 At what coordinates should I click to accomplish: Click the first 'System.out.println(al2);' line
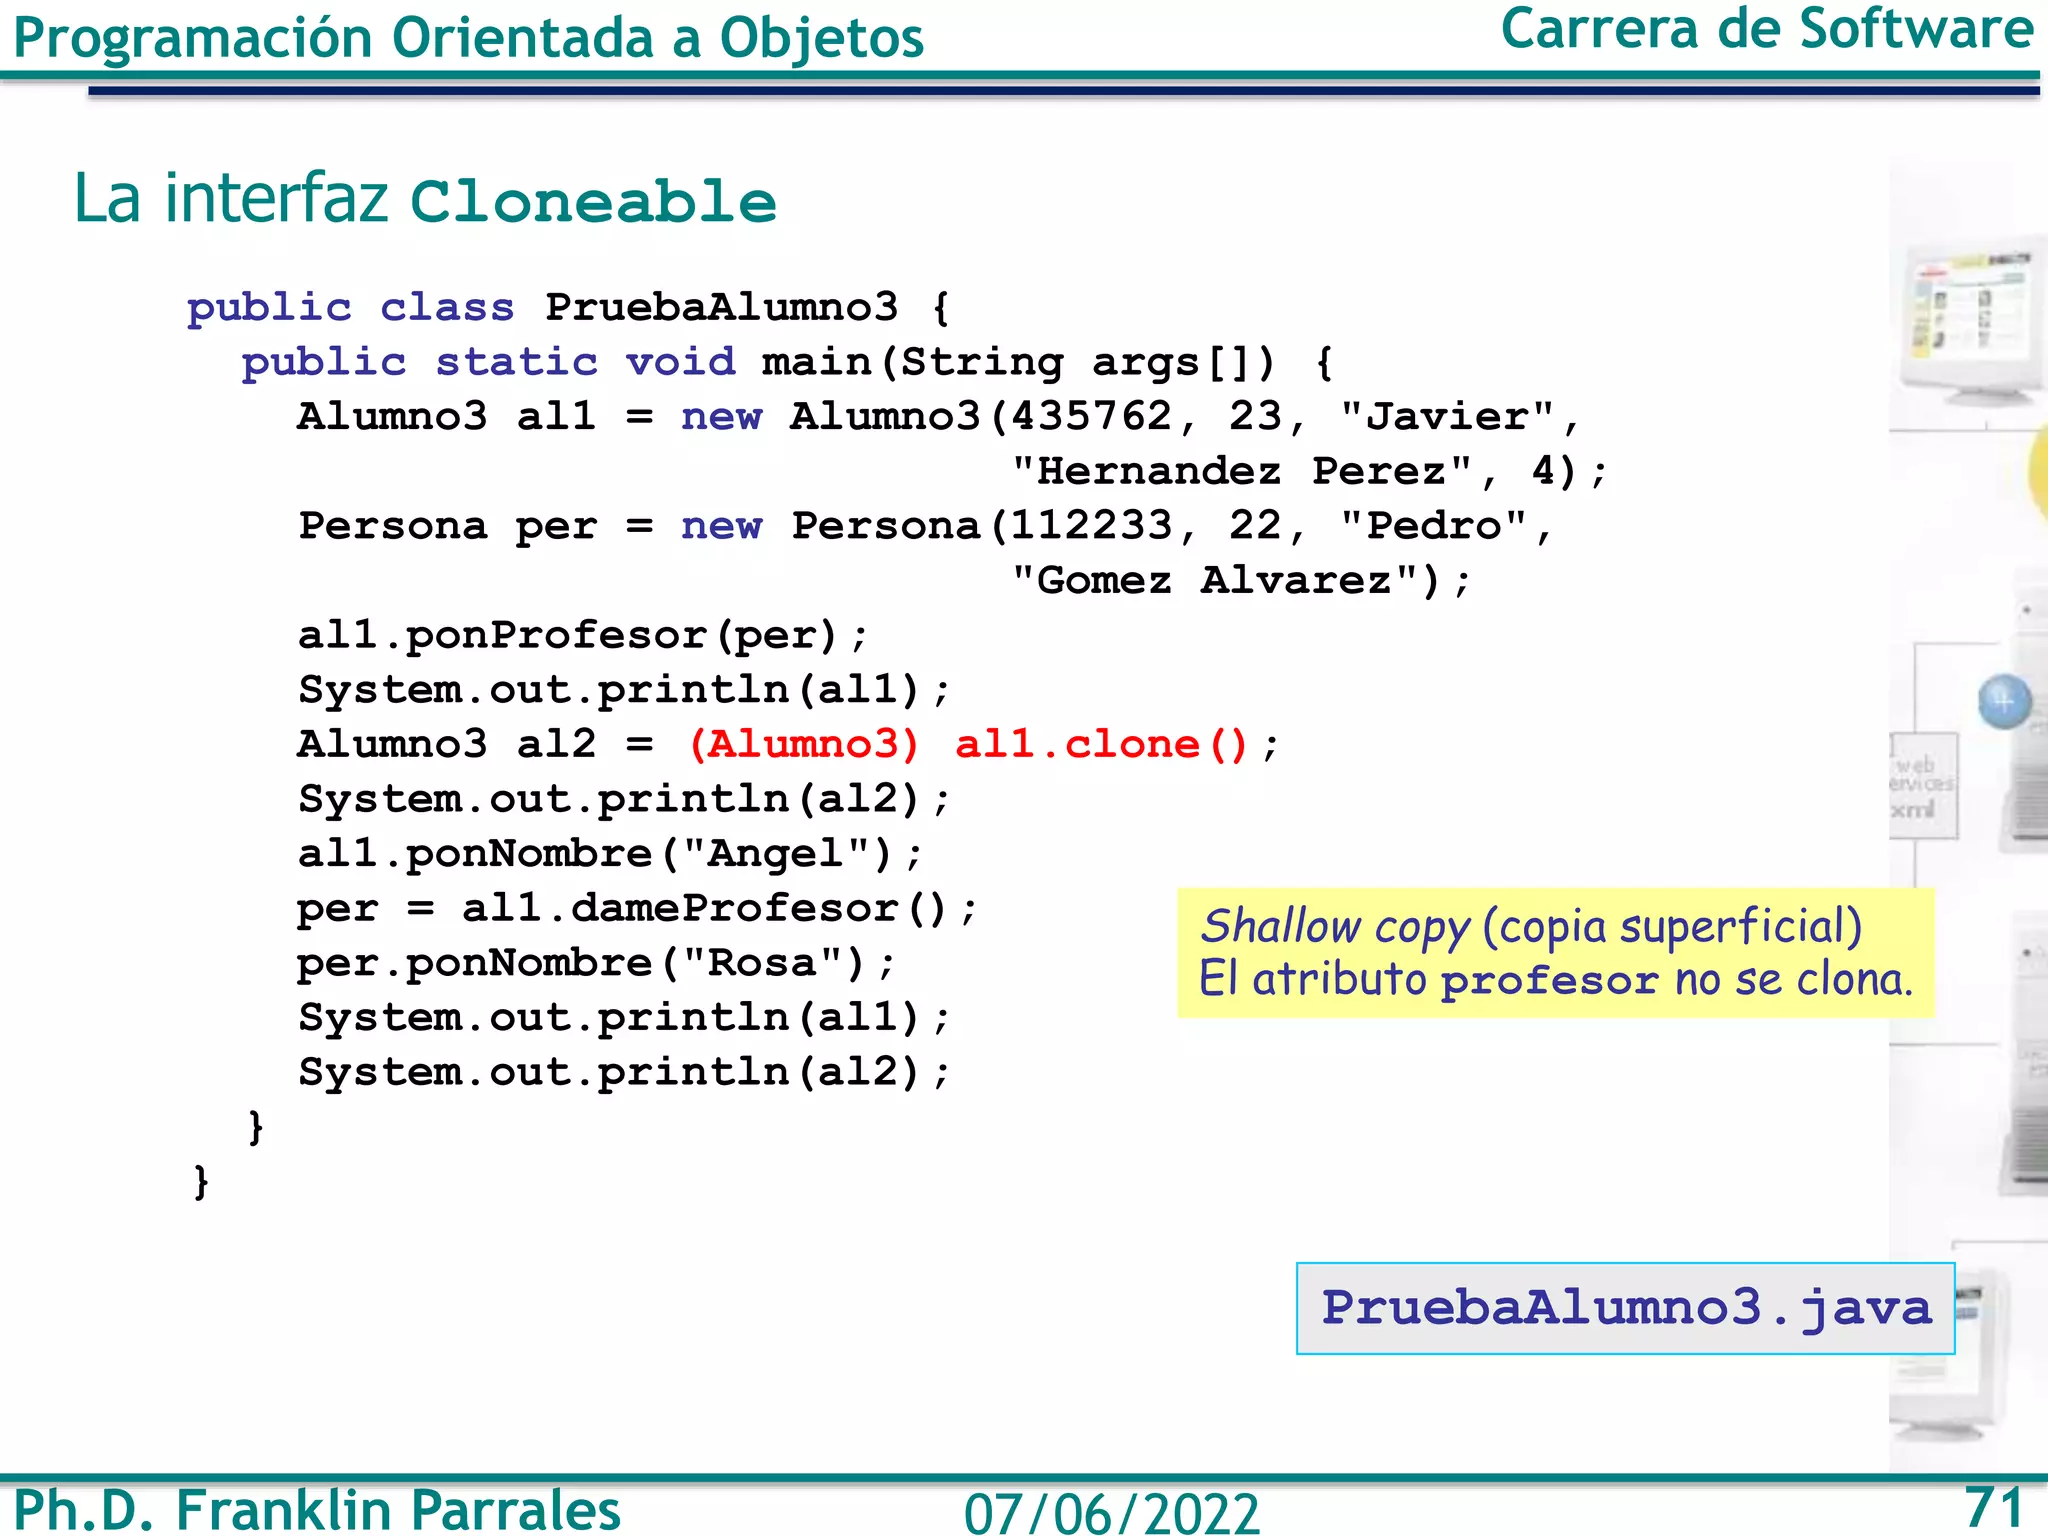(624, 799)
